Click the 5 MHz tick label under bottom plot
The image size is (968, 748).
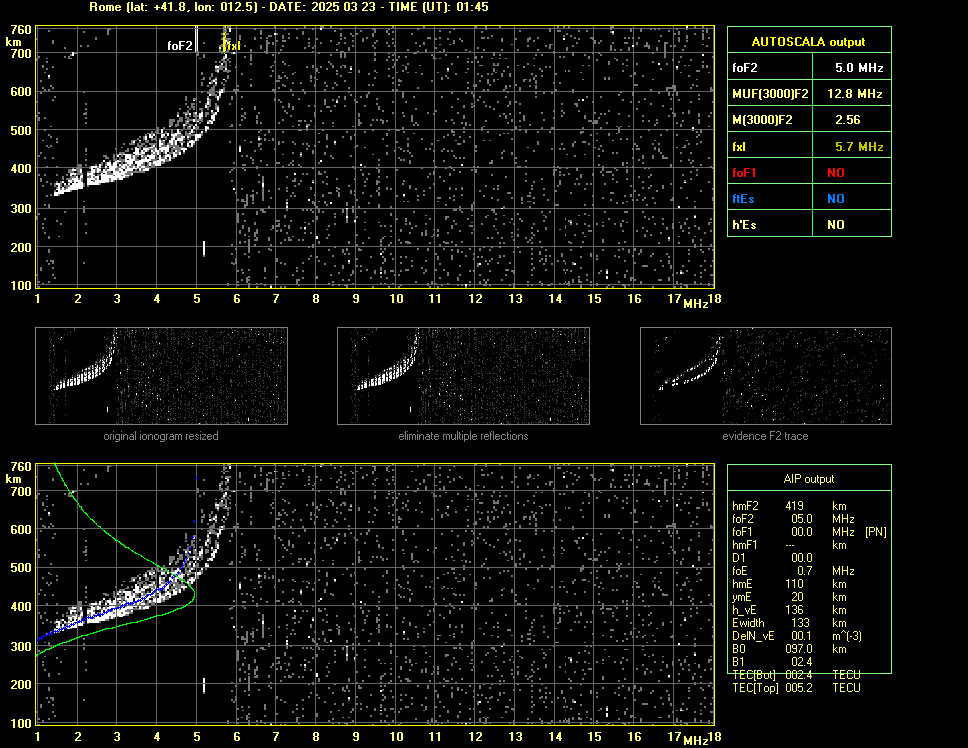pyautogui.click(x=197, y=736)
